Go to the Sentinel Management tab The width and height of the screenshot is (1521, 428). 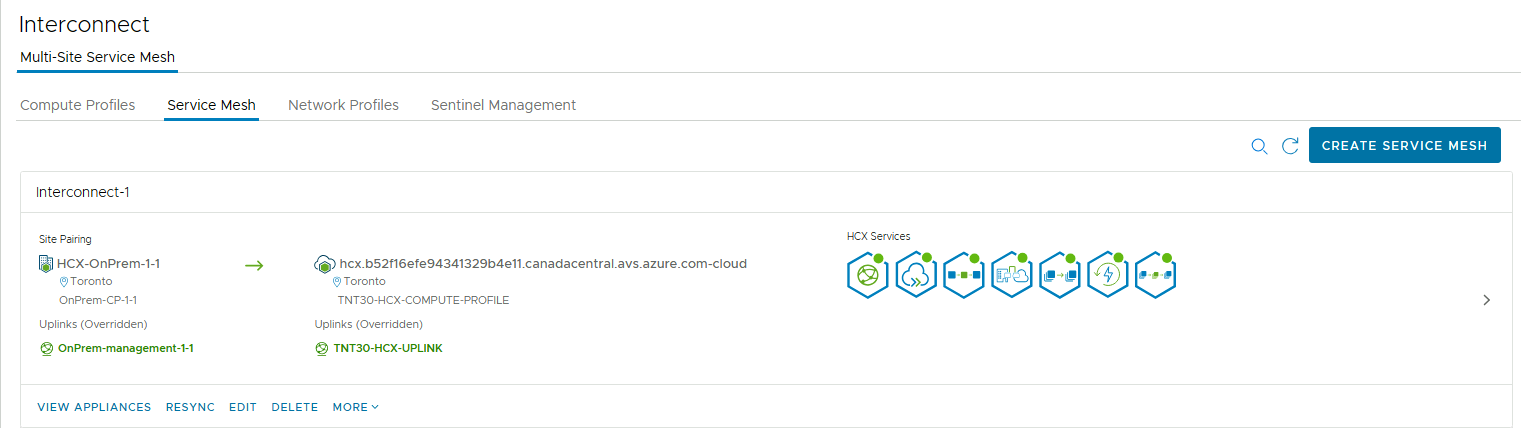click(x=503, y=105)
